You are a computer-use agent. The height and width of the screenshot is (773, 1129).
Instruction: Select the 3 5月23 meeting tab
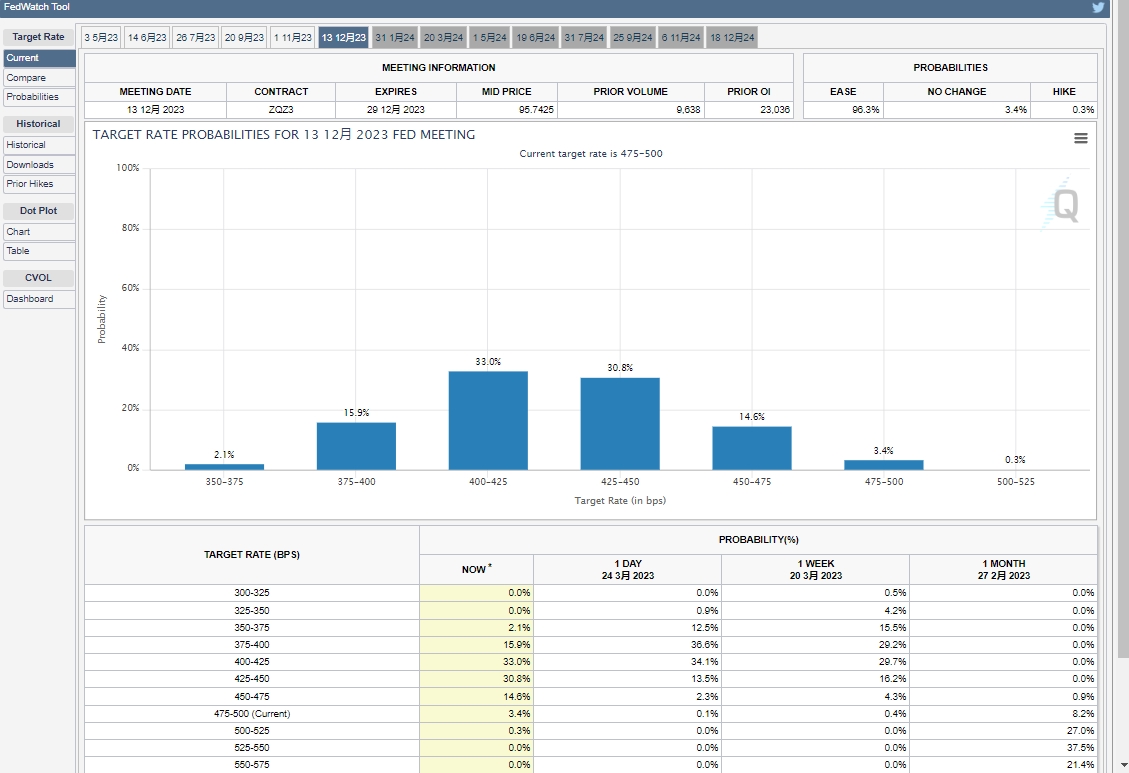[101, 38]
